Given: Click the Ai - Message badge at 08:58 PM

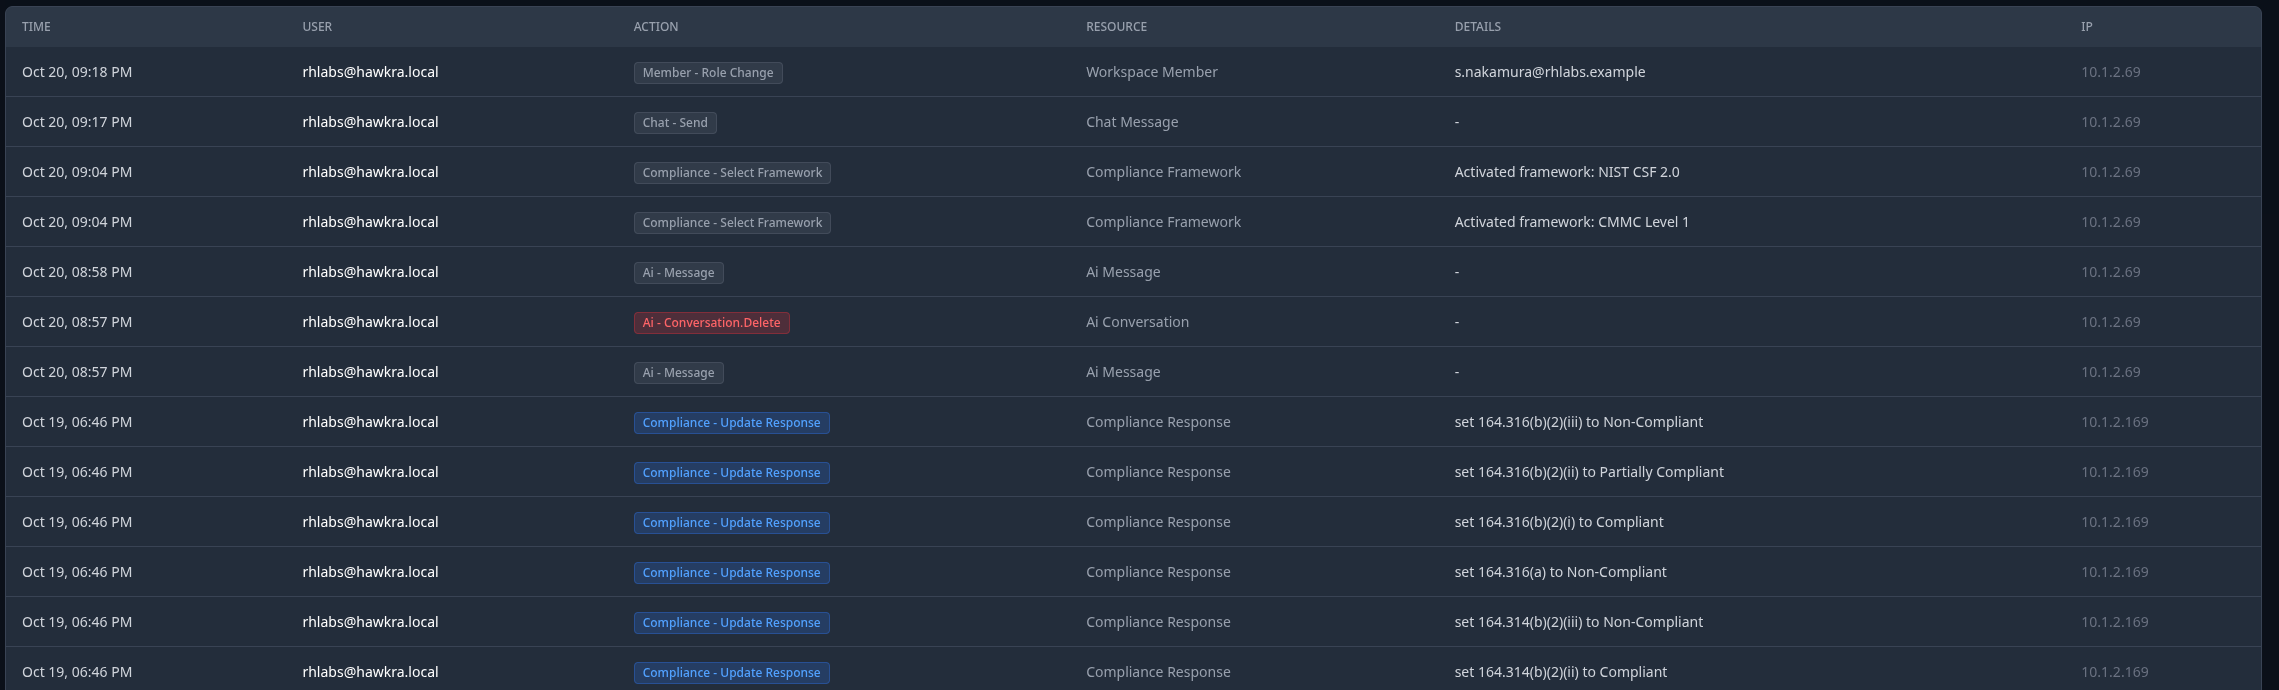Looking at the screenshot, I should pos(678,273).
